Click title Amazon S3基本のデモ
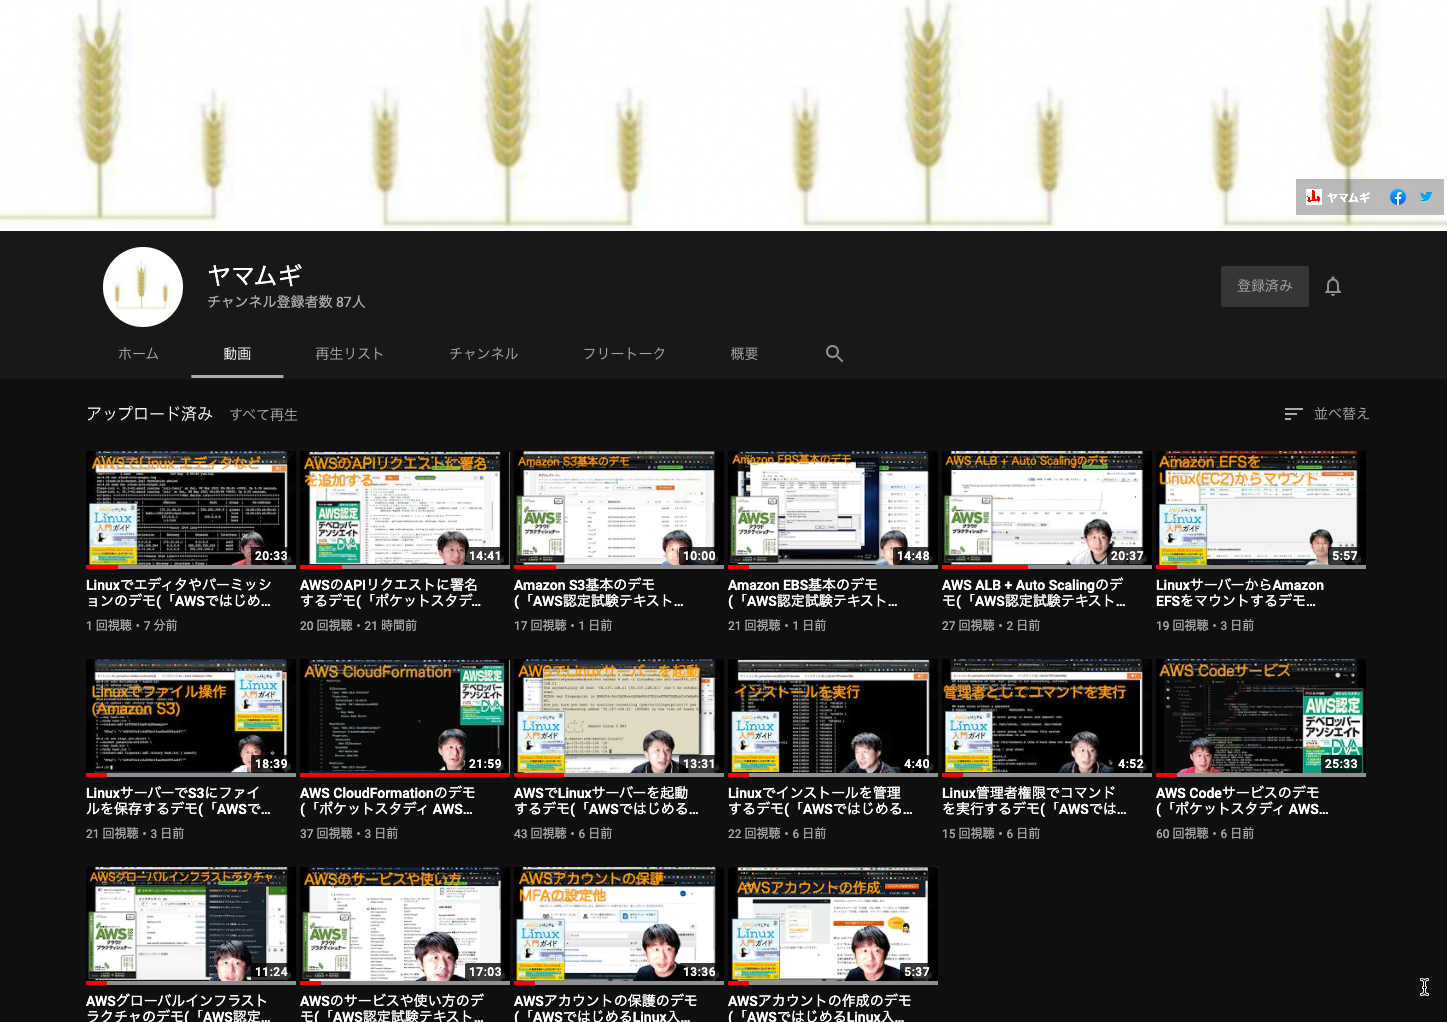This screenshot has width=1447, height=1022. [x=599, y=593]
